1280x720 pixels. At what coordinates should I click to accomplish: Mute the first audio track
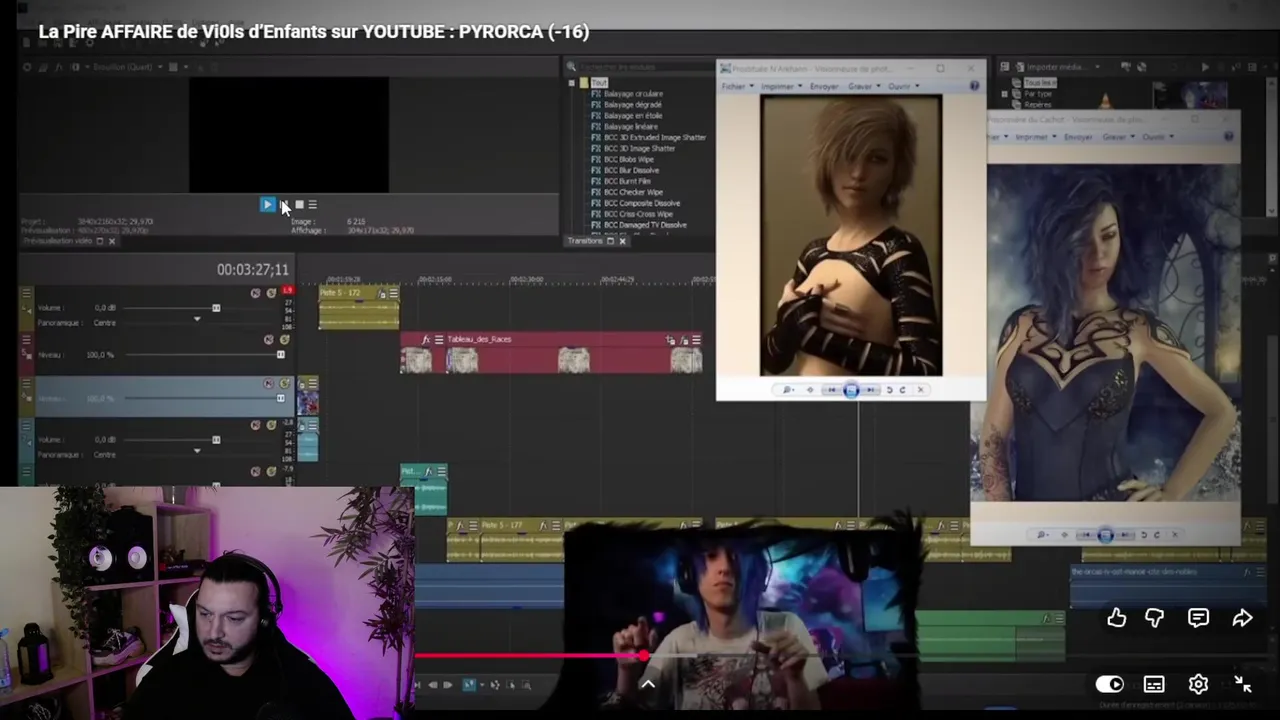255,293
